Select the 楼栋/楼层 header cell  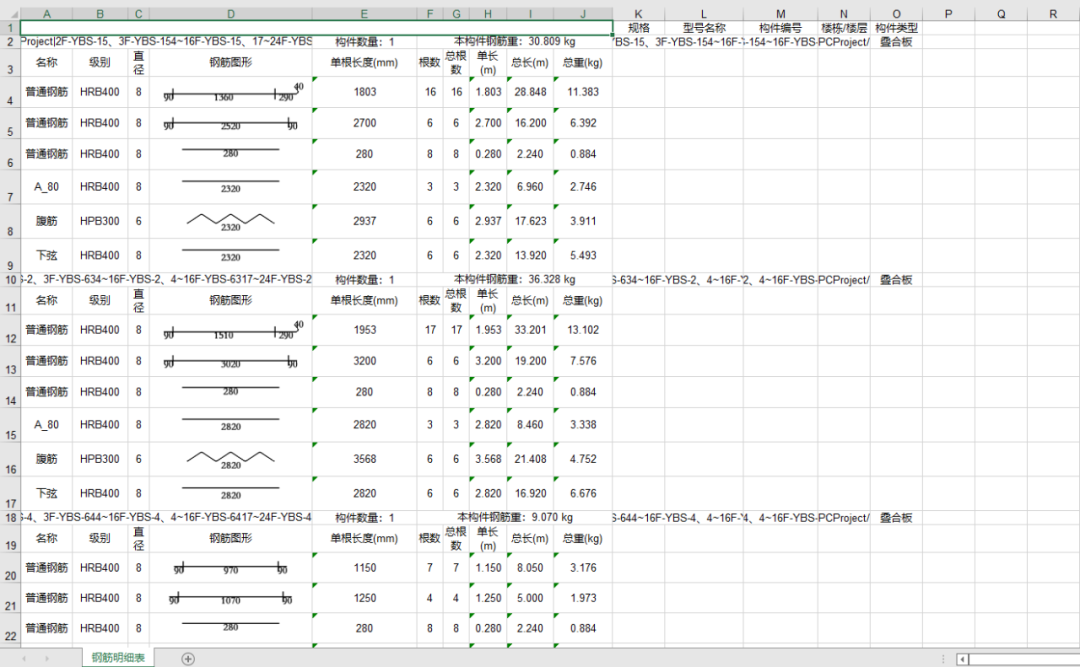(843, 28)
